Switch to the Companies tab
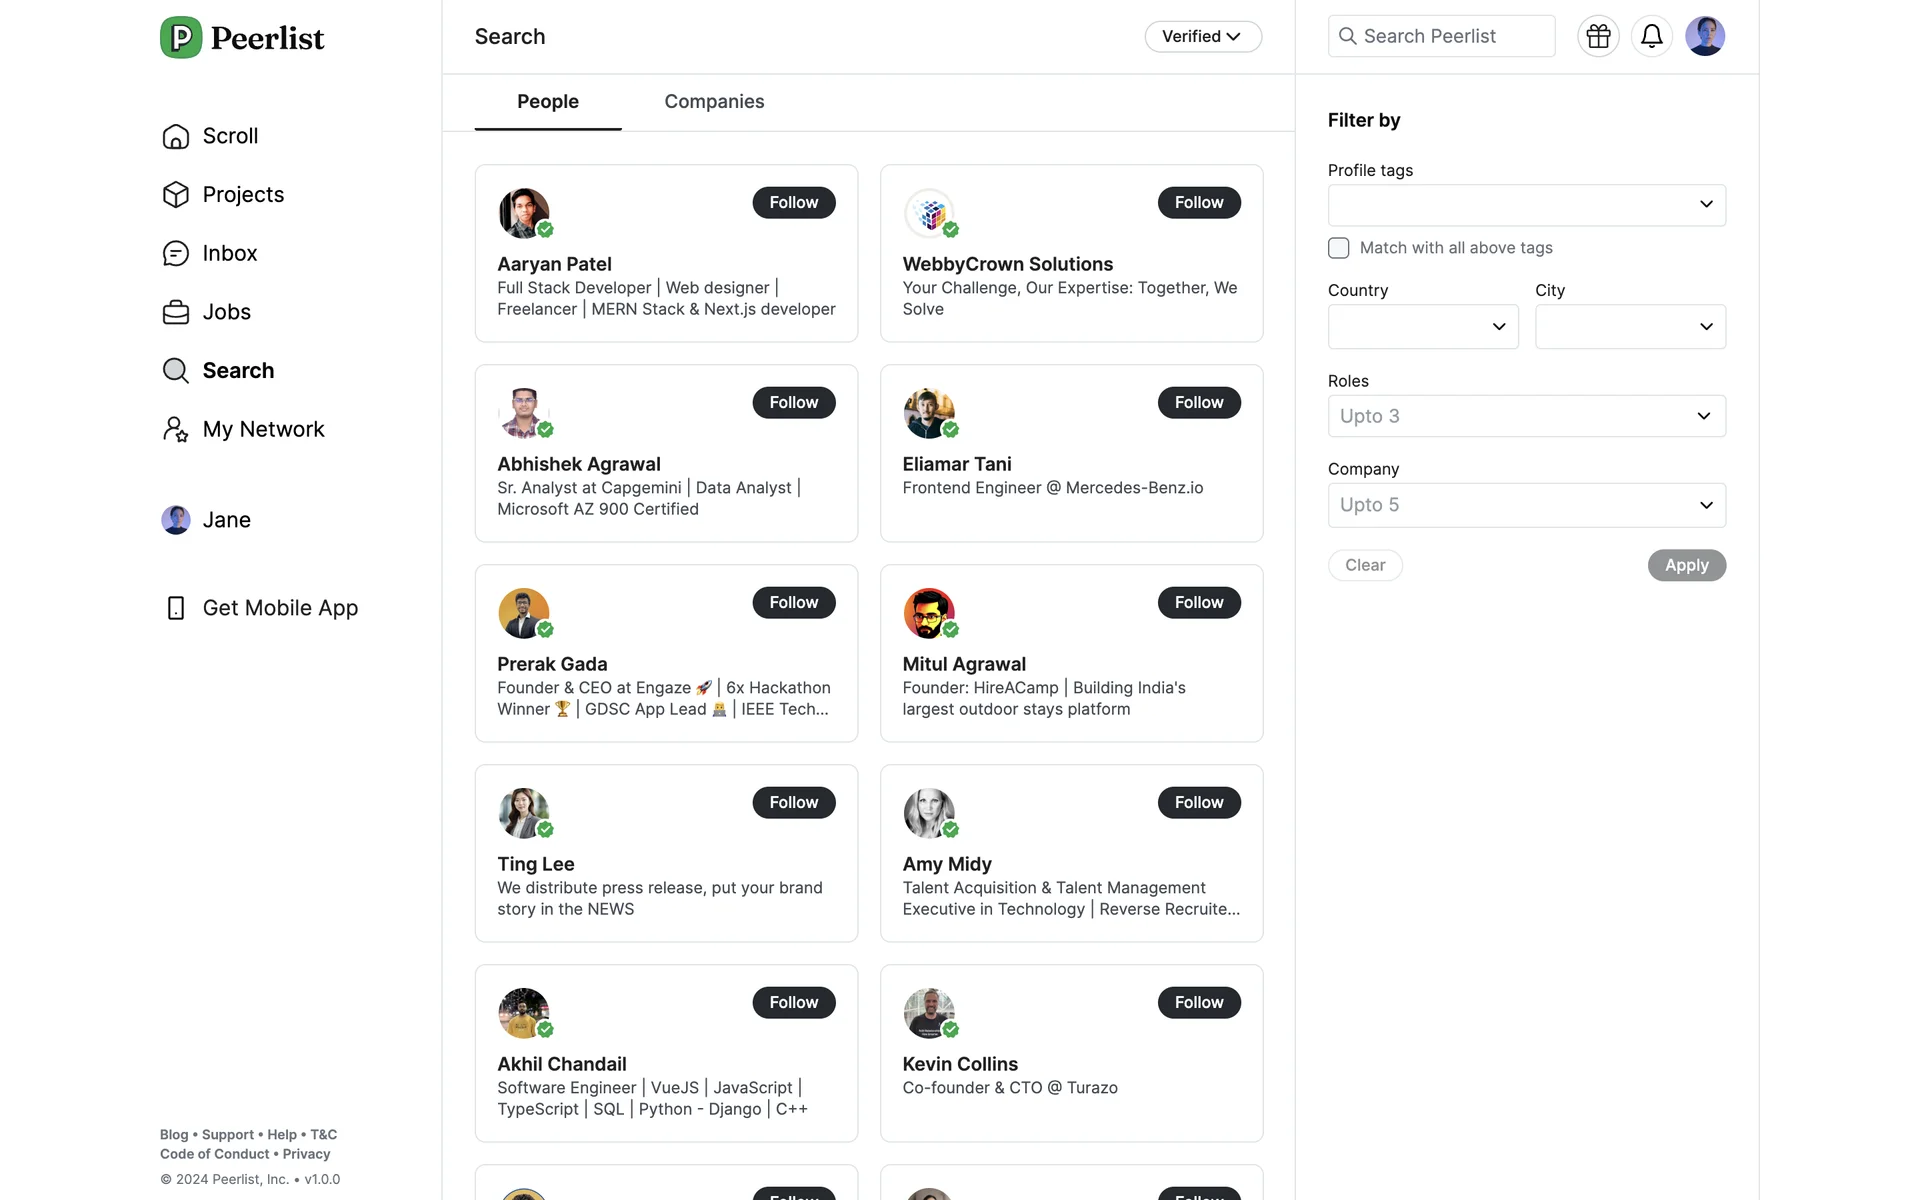The height and width of the screenshot is (1200, 1920). [x=714, y=102]
